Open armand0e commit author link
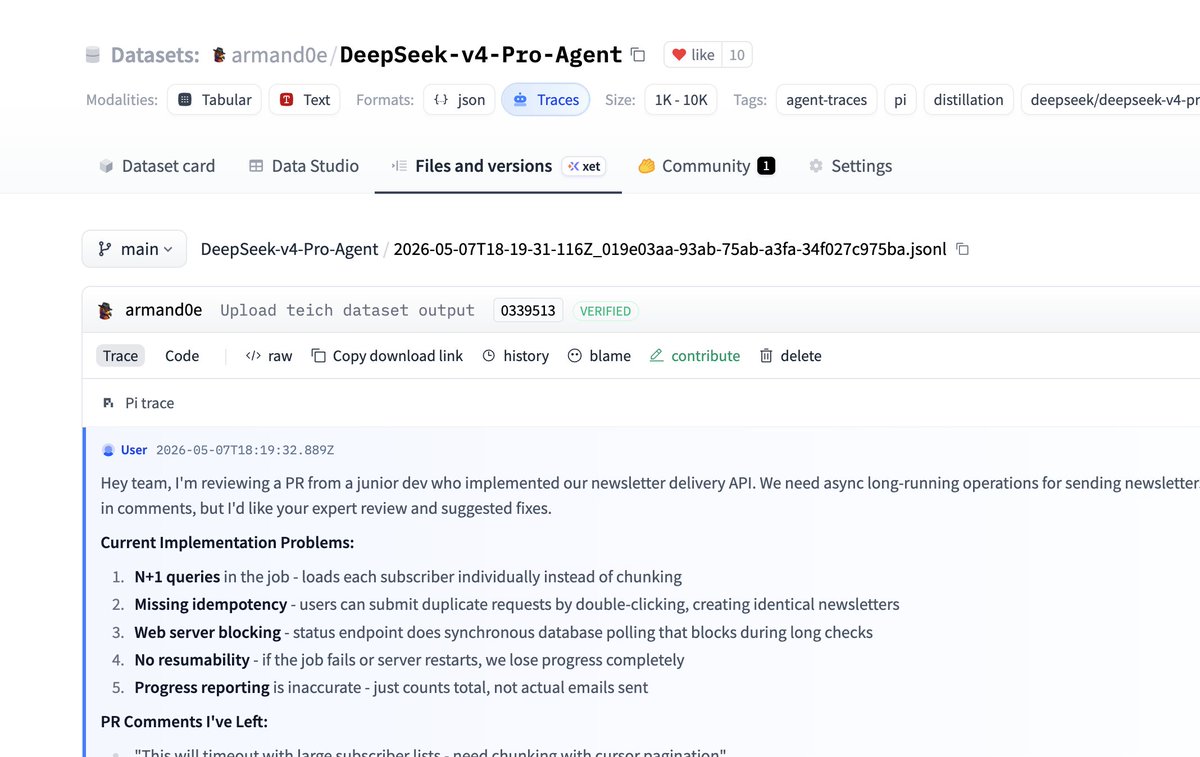 pos(163,310)
